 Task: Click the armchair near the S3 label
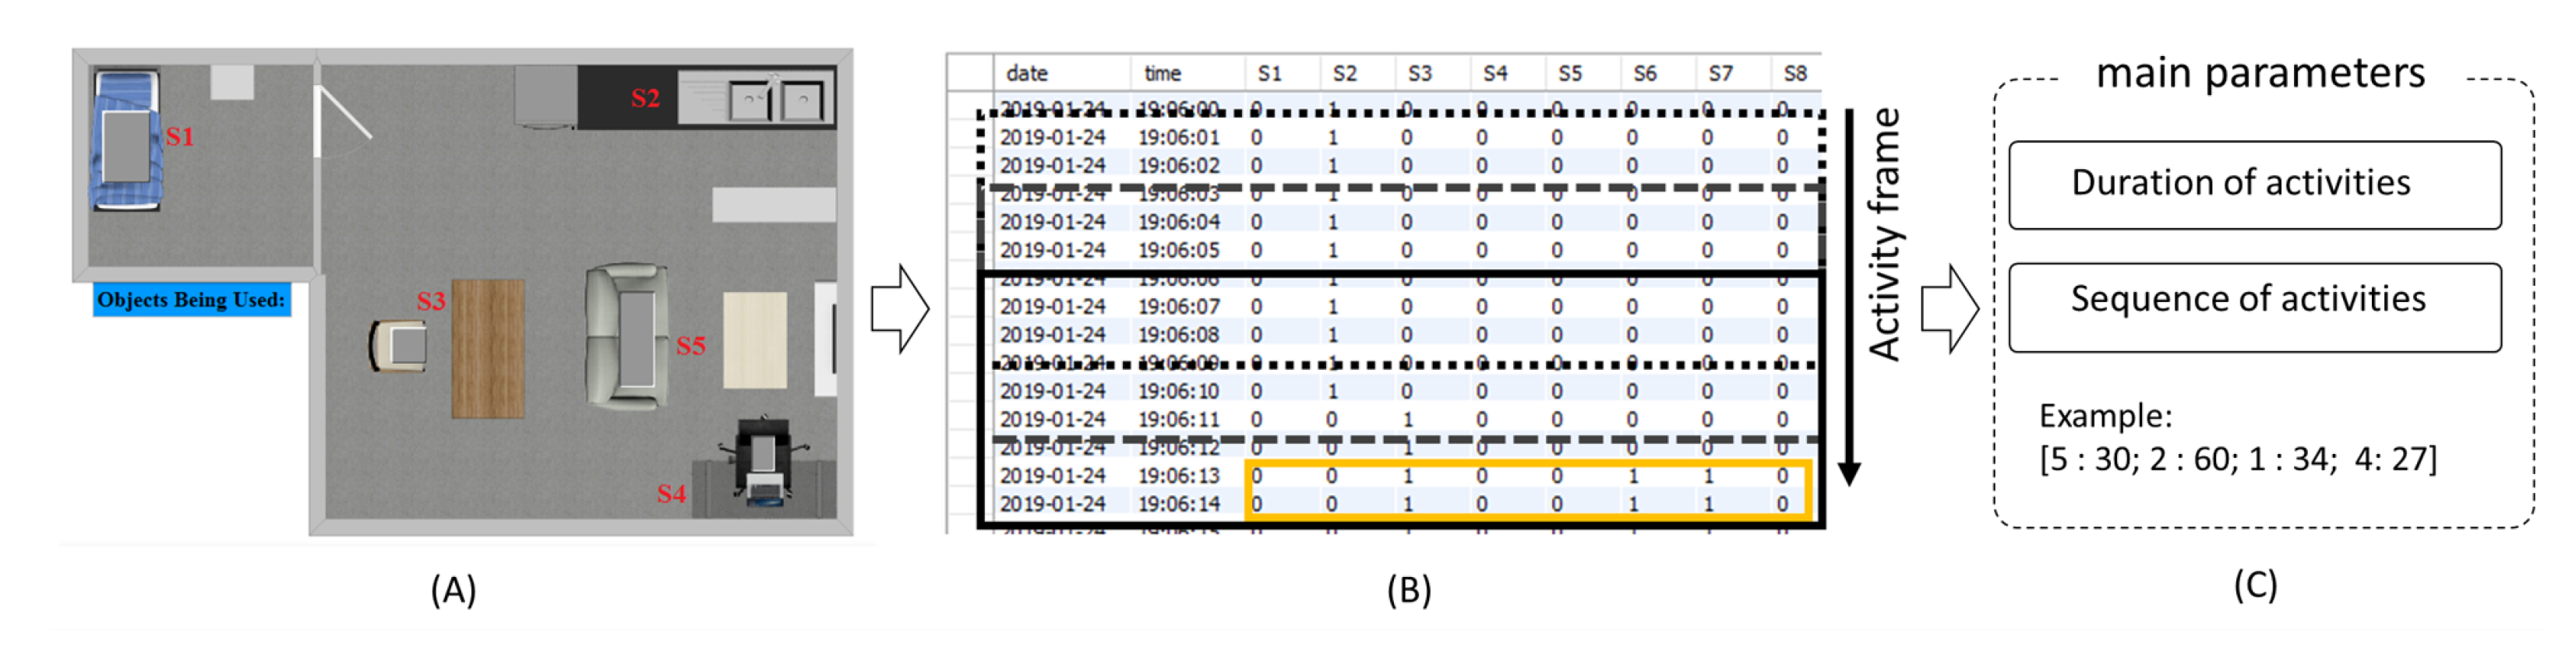[400, 345]
